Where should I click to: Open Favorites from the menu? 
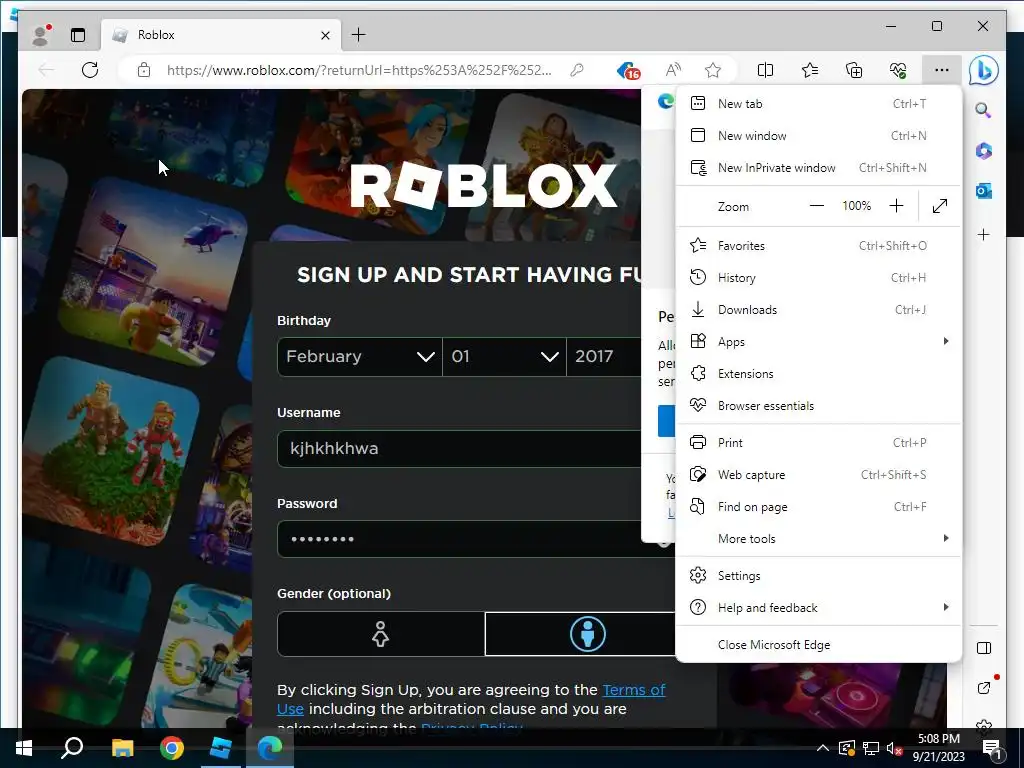pos(818,246)
